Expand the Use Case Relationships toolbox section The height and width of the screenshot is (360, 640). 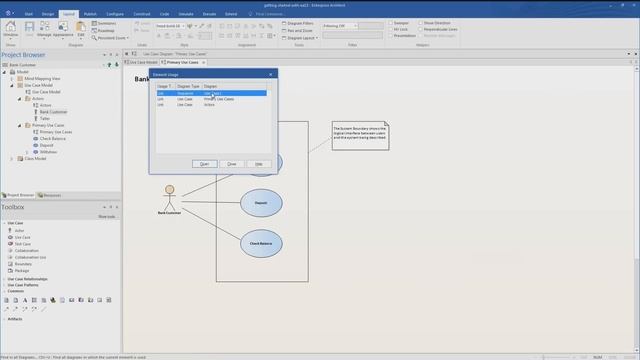pyautogui.click(x=27, y=279)
